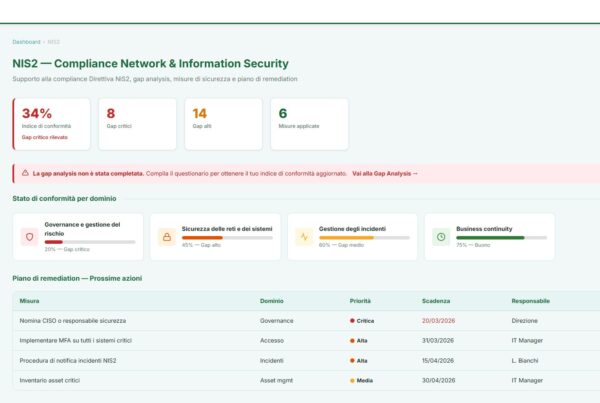Click the lock icon for Sicurezza delle reti
The width and height of the screenshot is (600, 403).
pos(167,237)
